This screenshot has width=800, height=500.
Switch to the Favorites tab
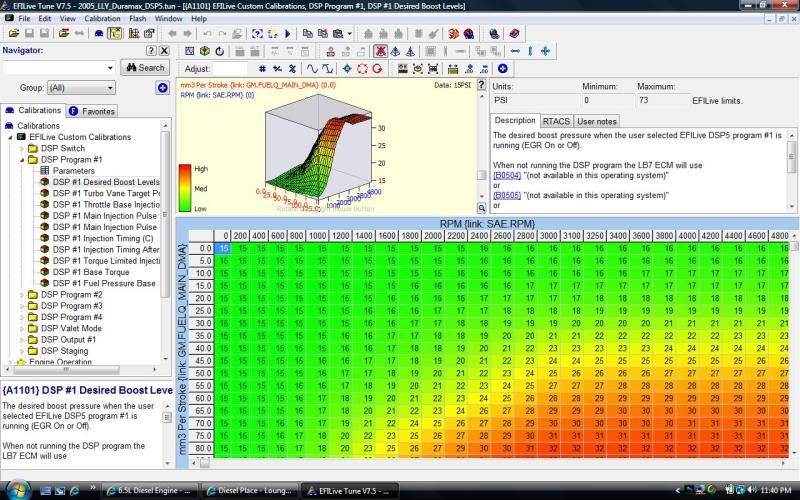pyautogui.click(x=92, y=111)
